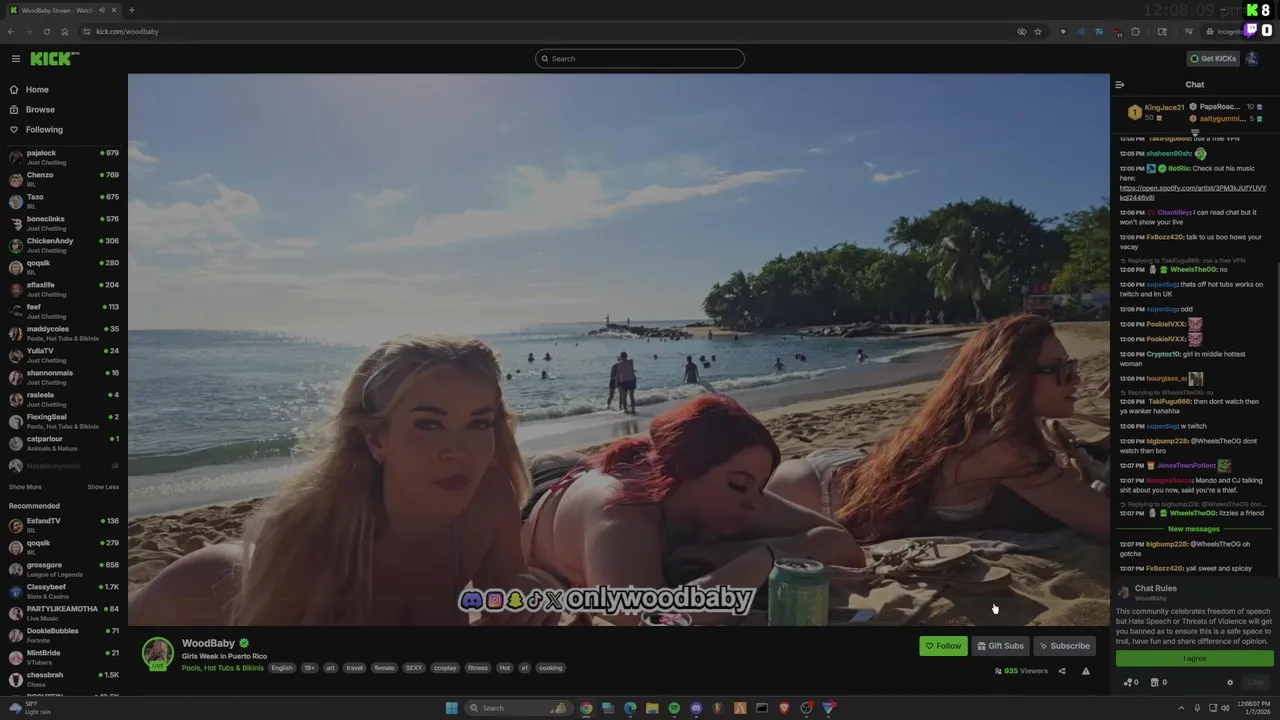
Task: Click the Incognito indicator in toolbar
Action: click(1223, 32)
